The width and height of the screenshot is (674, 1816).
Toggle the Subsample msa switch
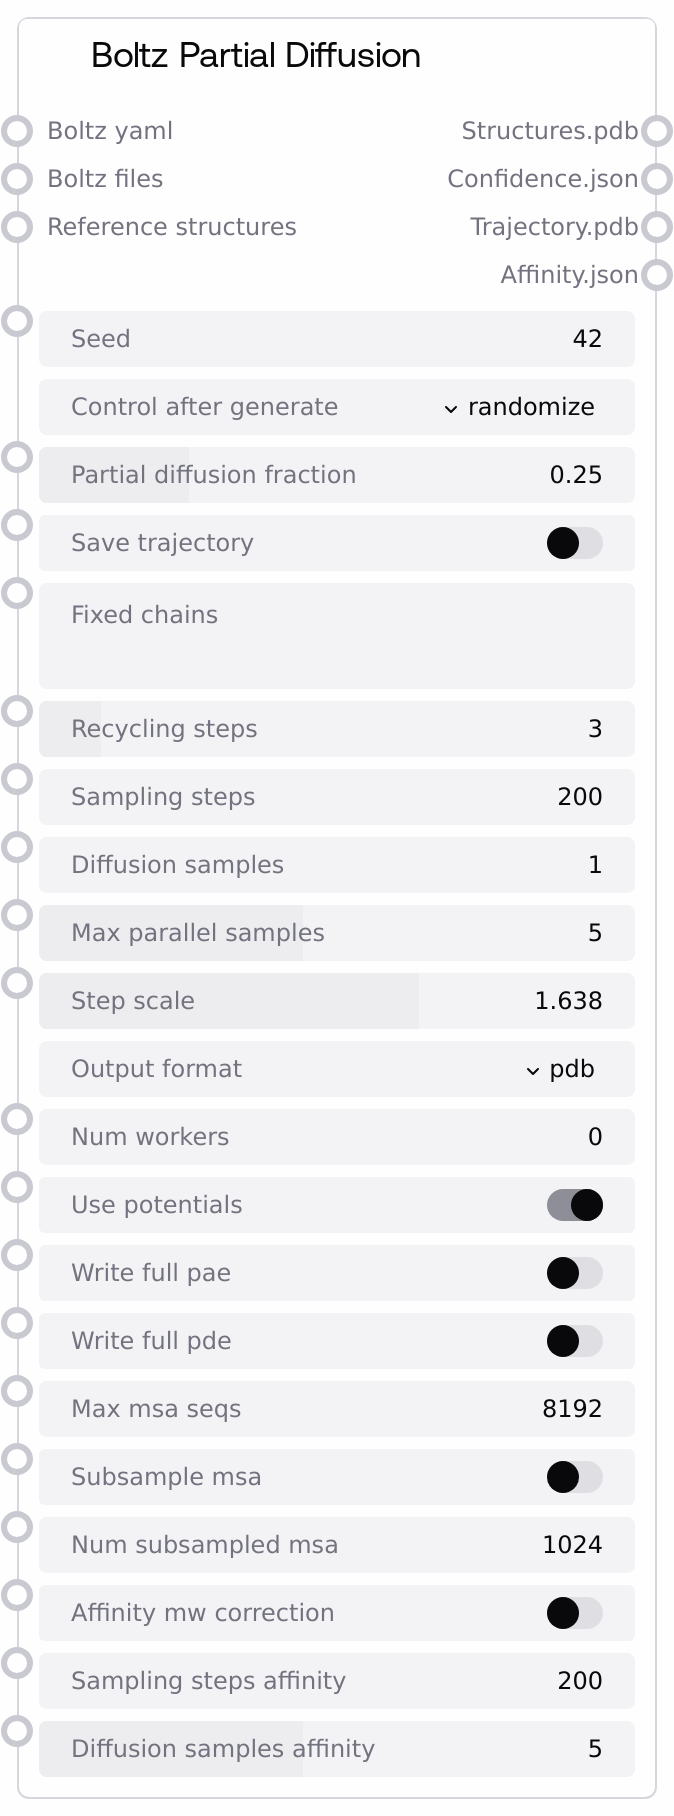[574, 1477]
